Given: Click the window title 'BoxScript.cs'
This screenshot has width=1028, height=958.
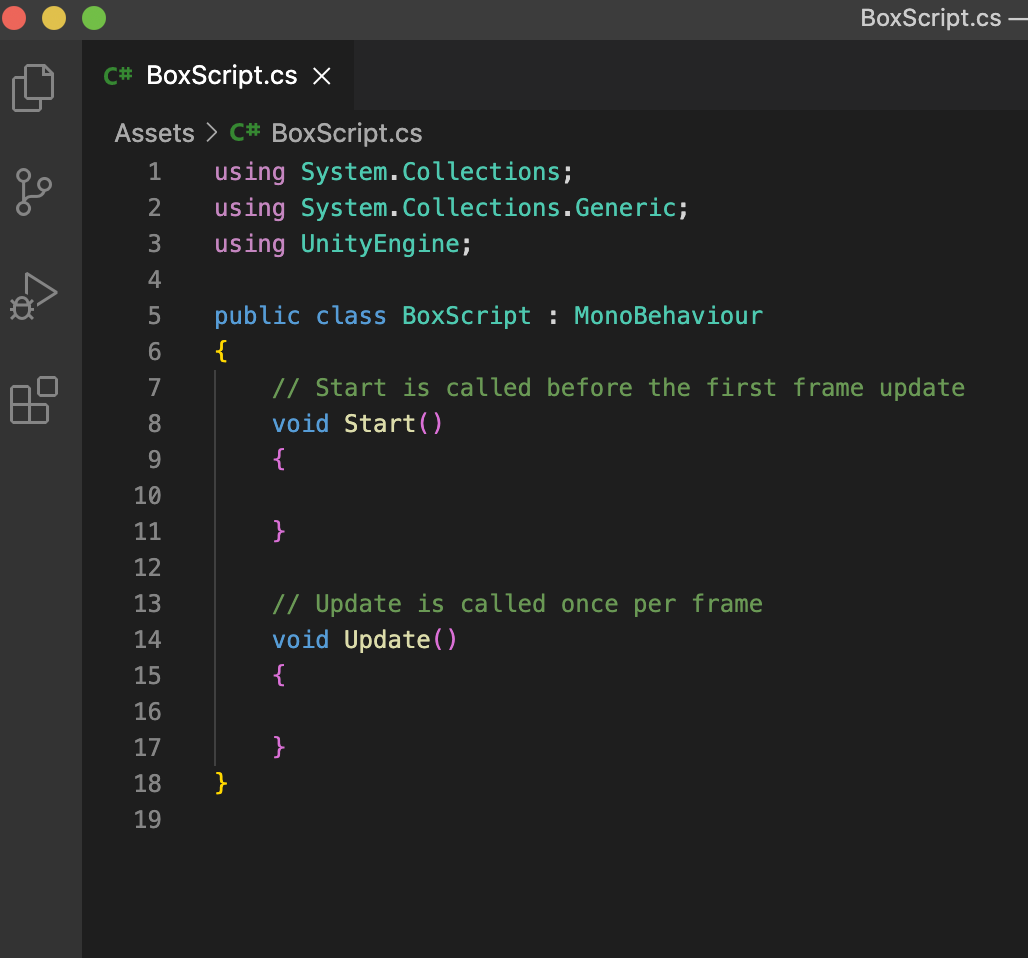Looking at the screenshot, I should point(931,18).
